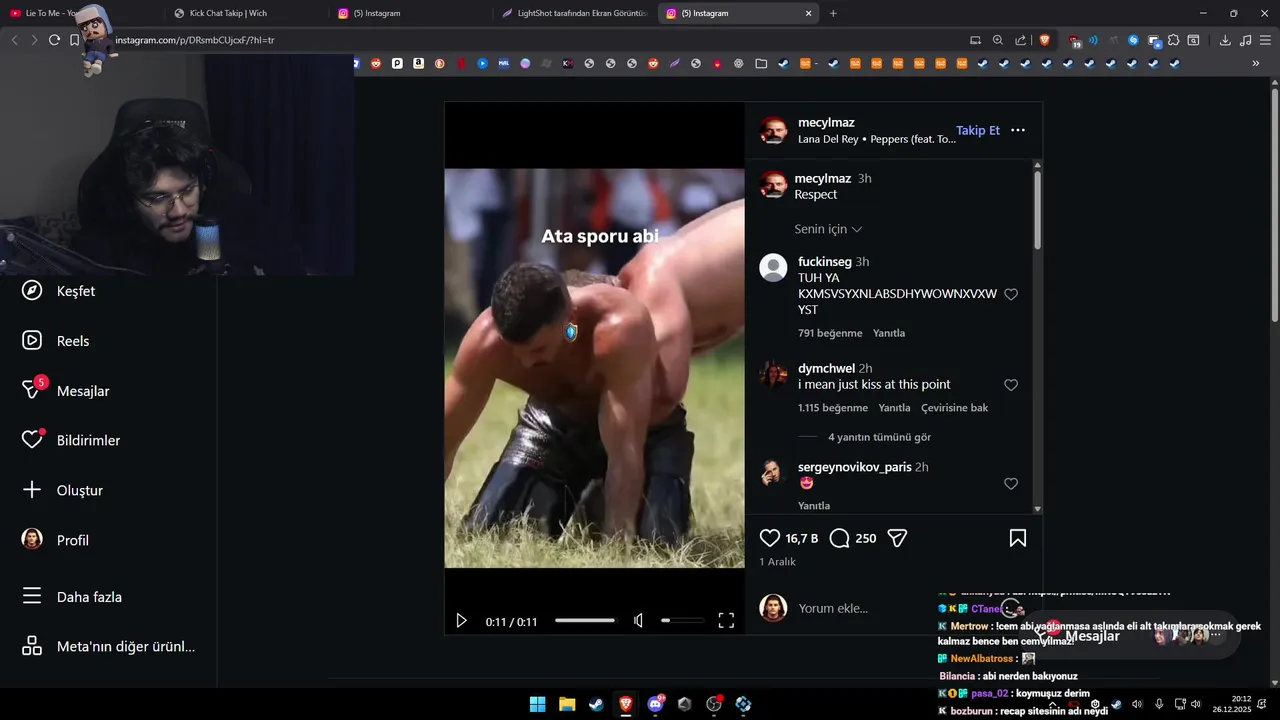The width and height of the screenshot is (1280, 720).
Task: Open Meta'nın diğer ürünleri menu
Action: [x=109, y=646]
